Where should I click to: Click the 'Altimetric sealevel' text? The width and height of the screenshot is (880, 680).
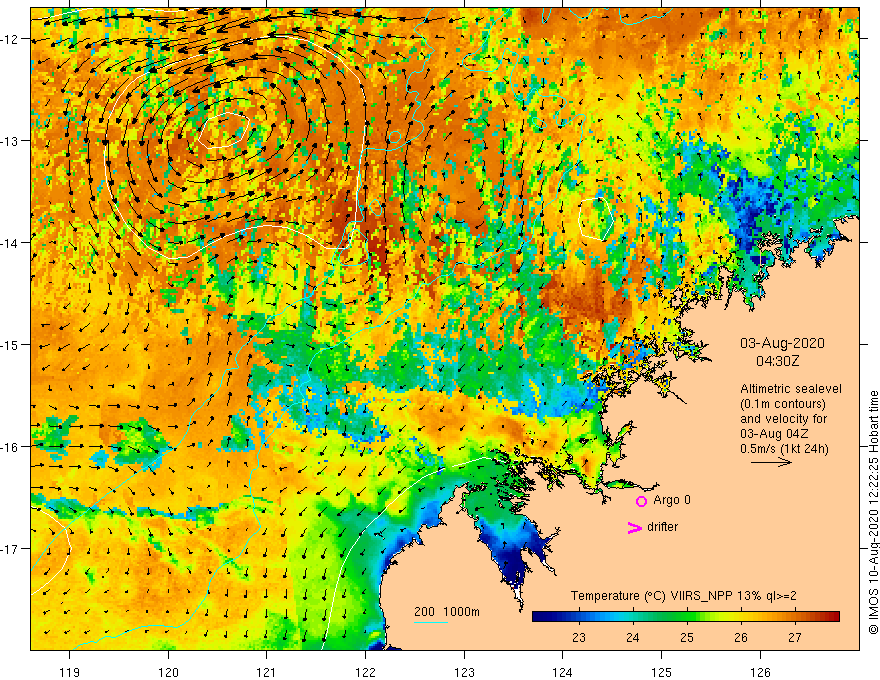click(791, 389)
